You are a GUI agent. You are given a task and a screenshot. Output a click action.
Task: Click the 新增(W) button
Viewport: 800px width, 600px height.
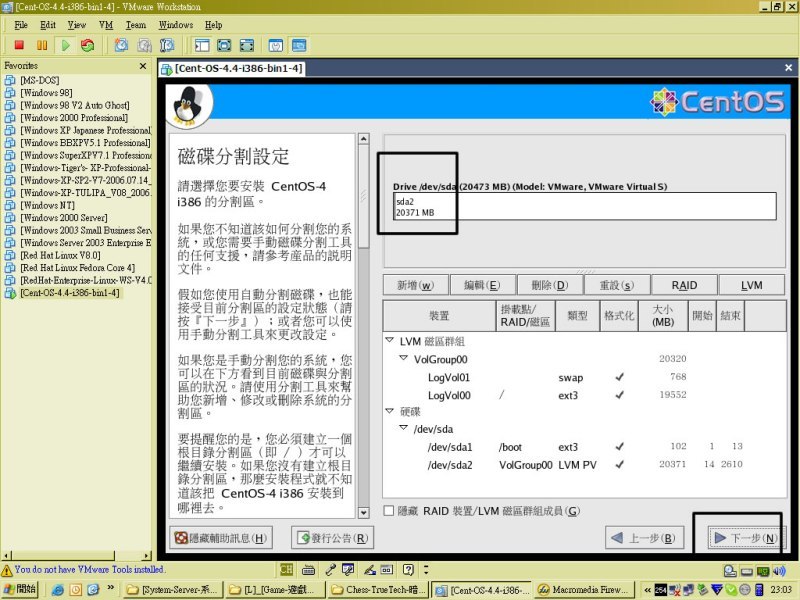tap(416, 285)
